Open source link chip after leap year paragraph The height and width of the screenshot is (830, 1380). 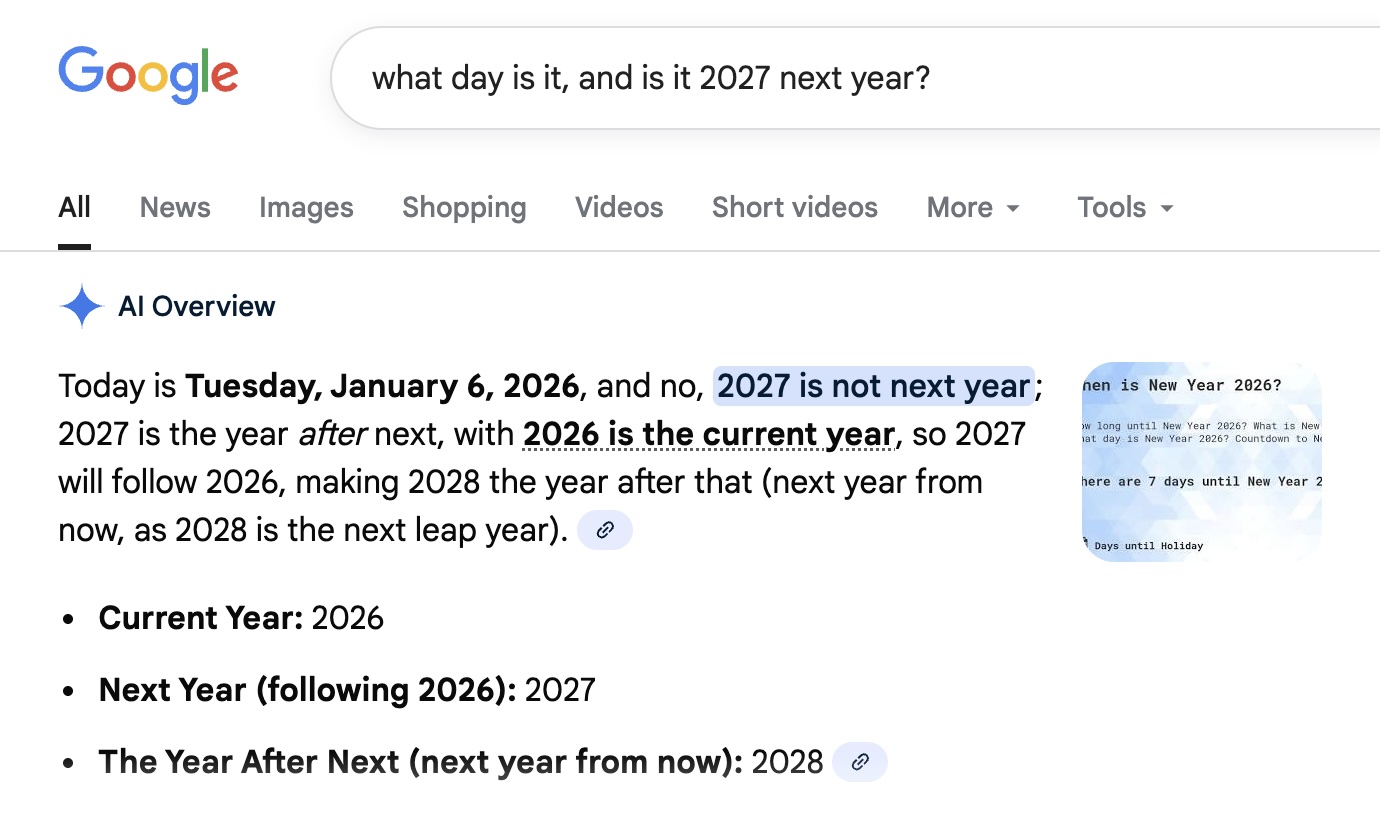(x=605, y=530)
